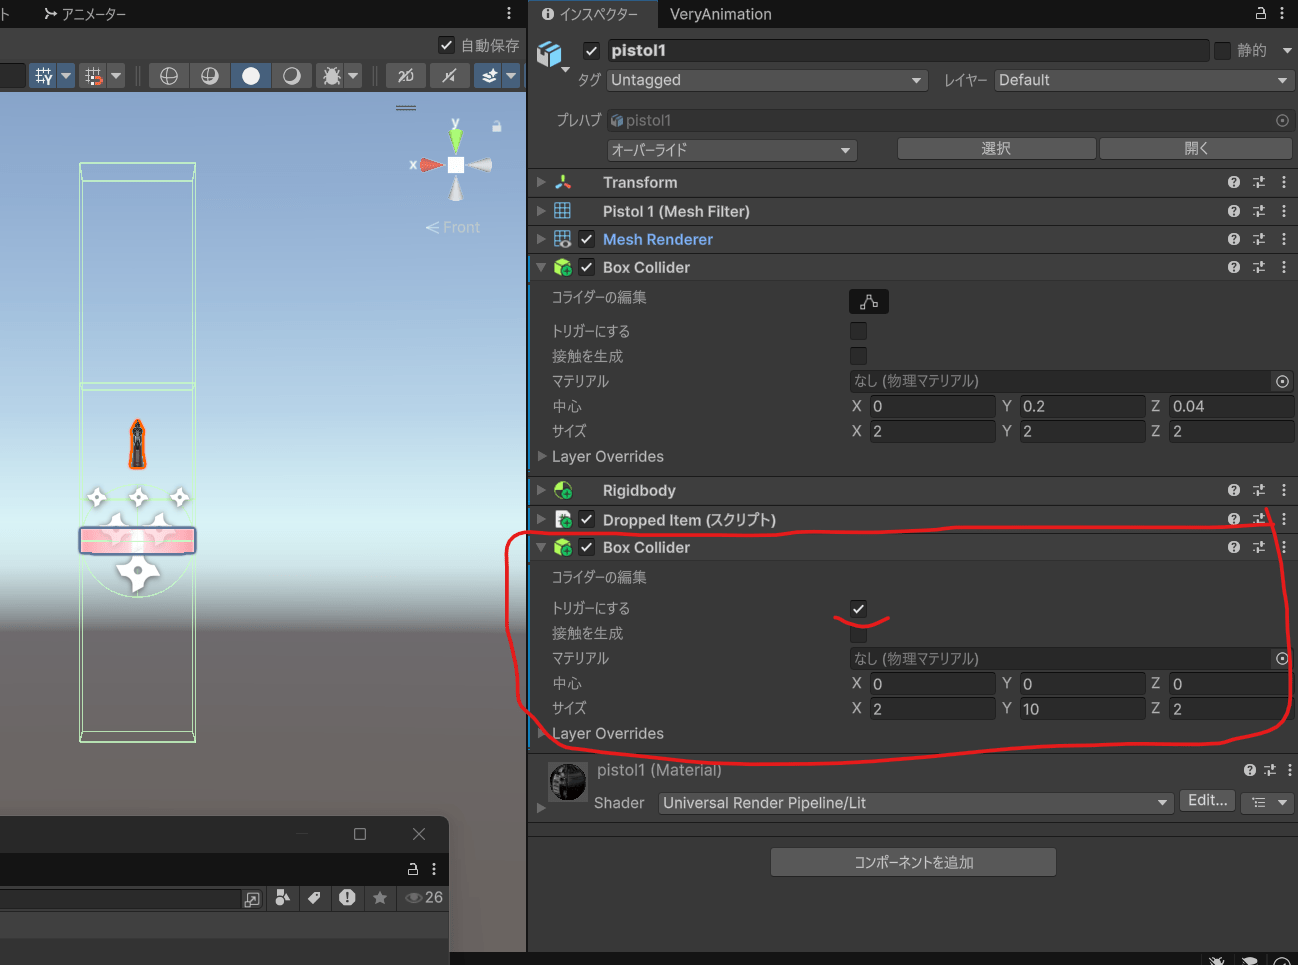The image size is (1298, 965).
Task: Click the Y size field showing 10
Action: pyautogui.click(x=1083, y=708)
